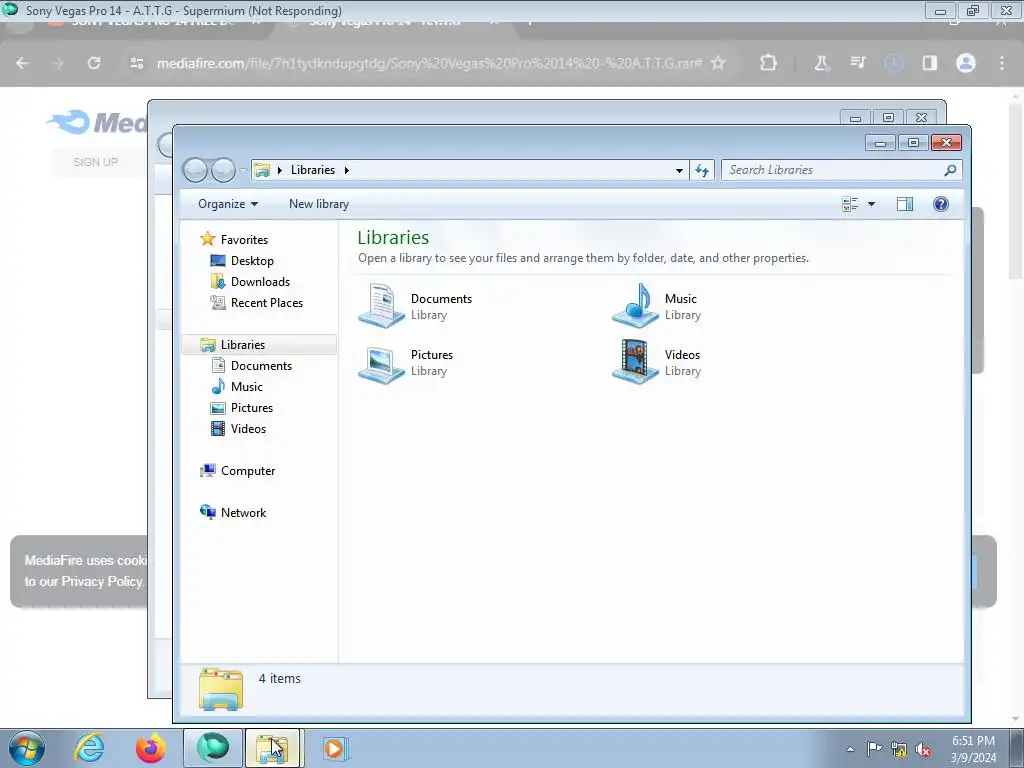The width and height of the screenshot is (1024, 768).
Task: Click the Explorer back arrow button
Action: [195, 170]
